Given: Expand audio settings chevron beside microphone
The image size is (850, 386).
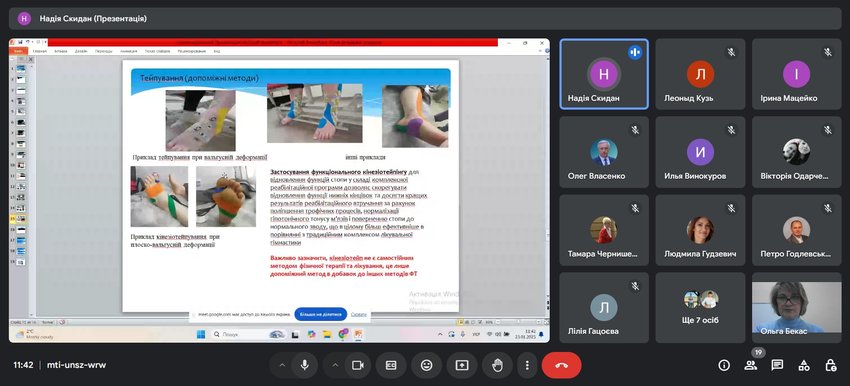Looking at the screenshot, I should [x=282, y=365].
